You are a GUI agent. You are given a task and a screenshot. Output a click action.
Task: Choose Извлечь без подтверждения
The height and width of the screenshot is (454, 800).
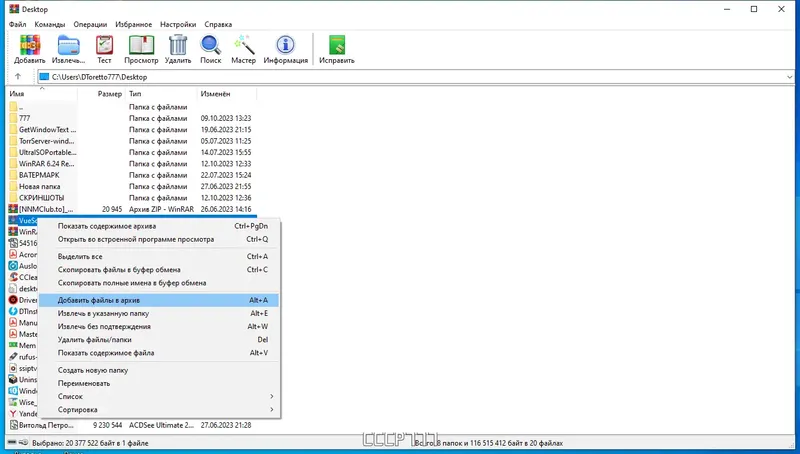click(x=159, y=326)
